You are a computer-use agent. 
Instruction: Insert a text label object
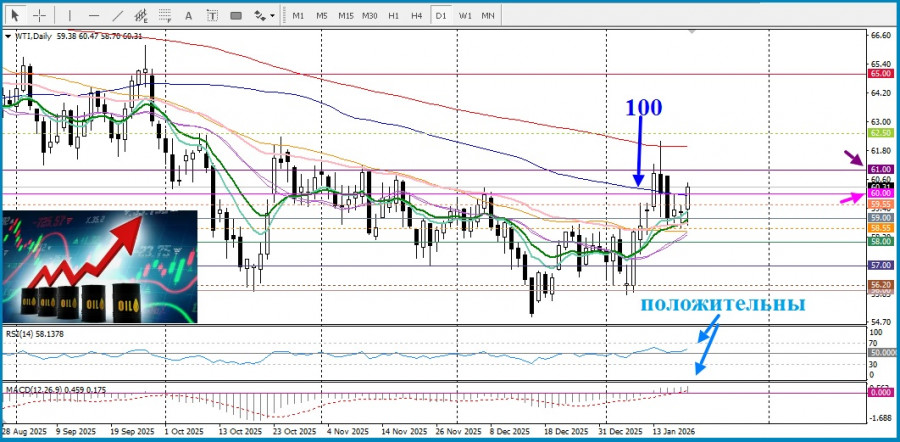[x=212, y=15]
